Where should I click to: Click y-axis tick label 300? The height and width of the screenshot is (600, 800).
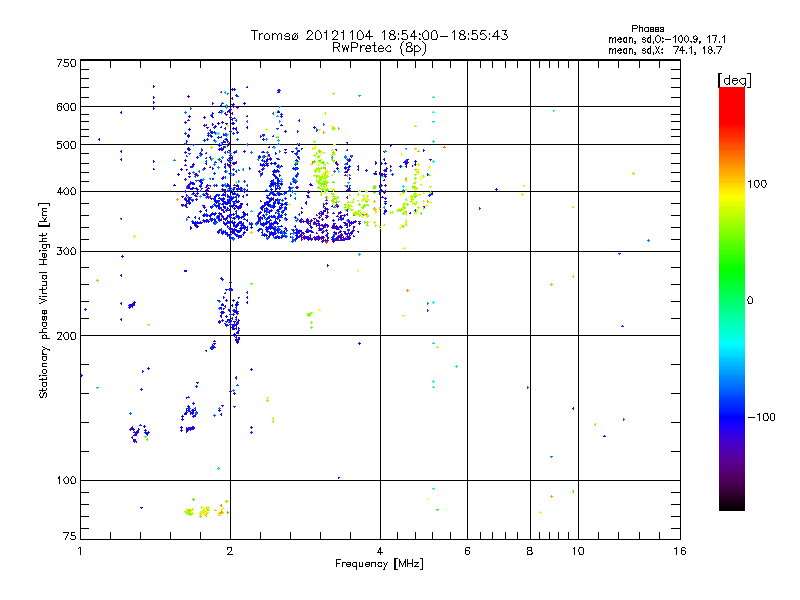pyautogui.click(x=66, y=252)
